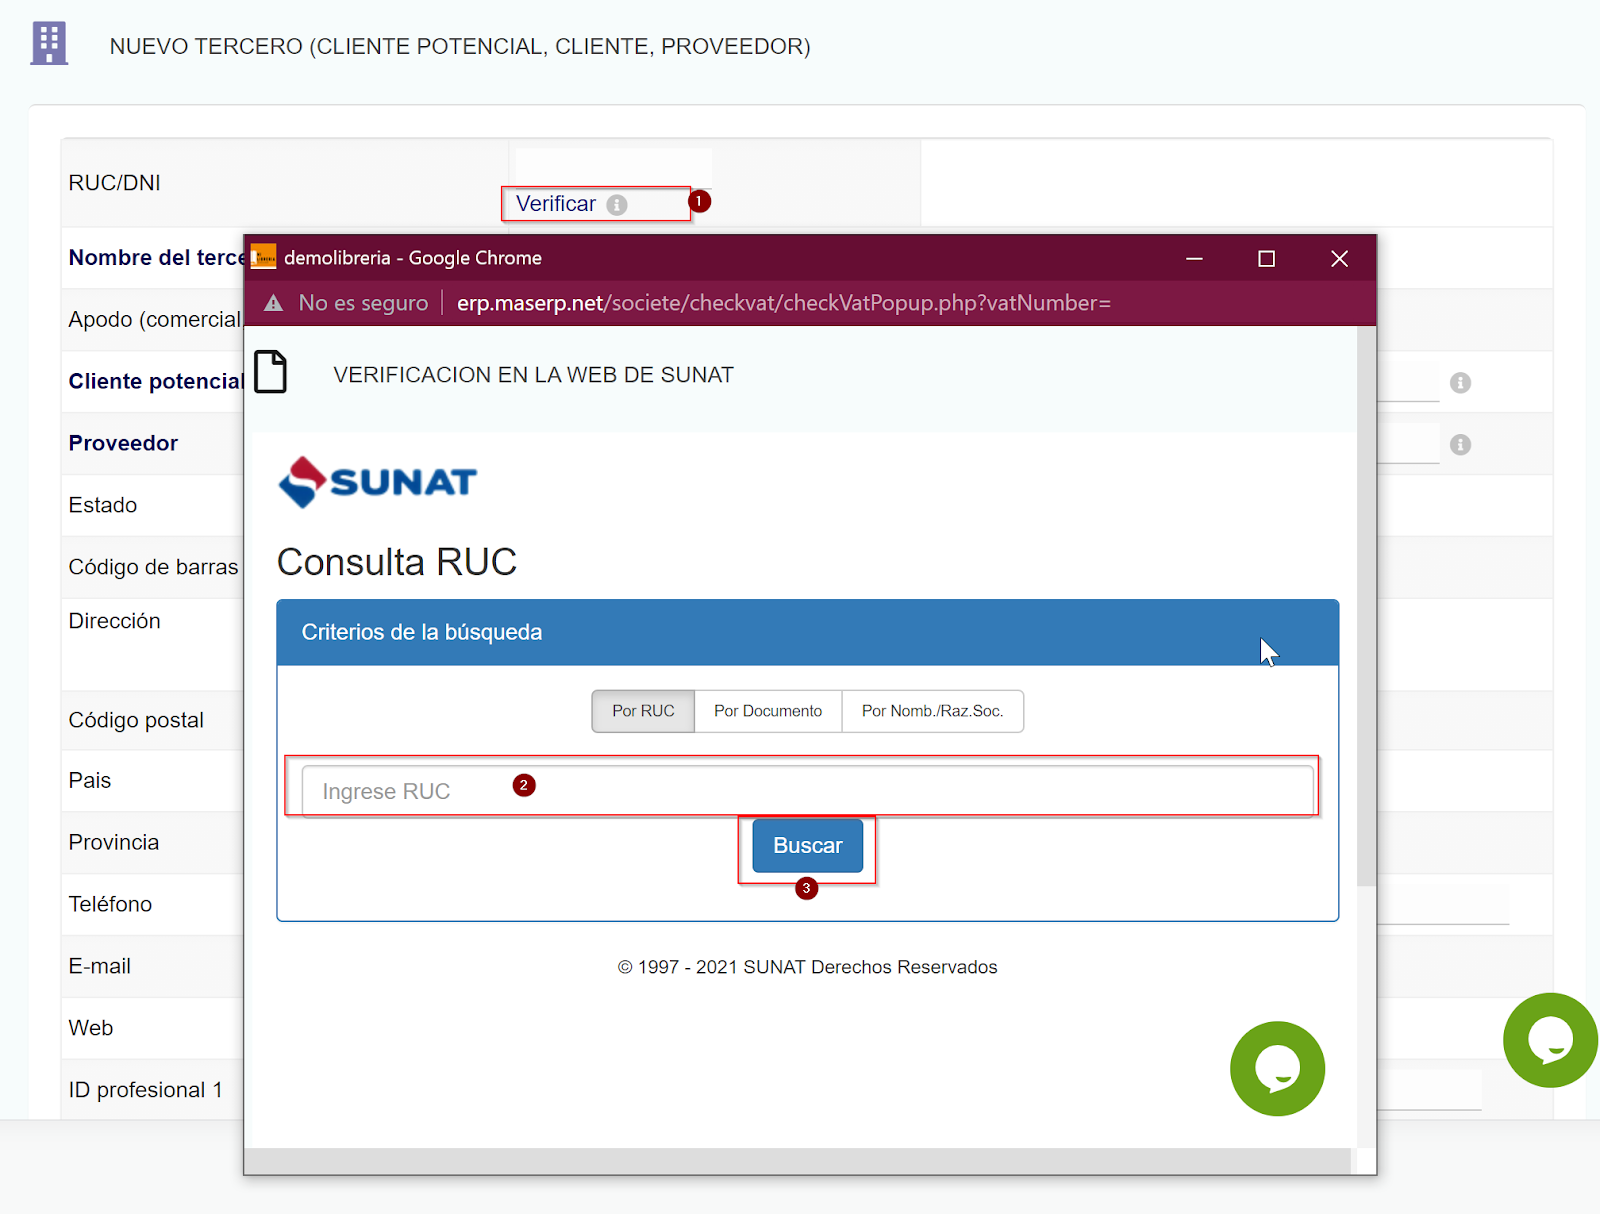This screenshot has height=1214, width=1600.
Task: Click the 'VERIFICACION EN LA WEB DE SUNAT' heading
Action: [x=534, y=375]
